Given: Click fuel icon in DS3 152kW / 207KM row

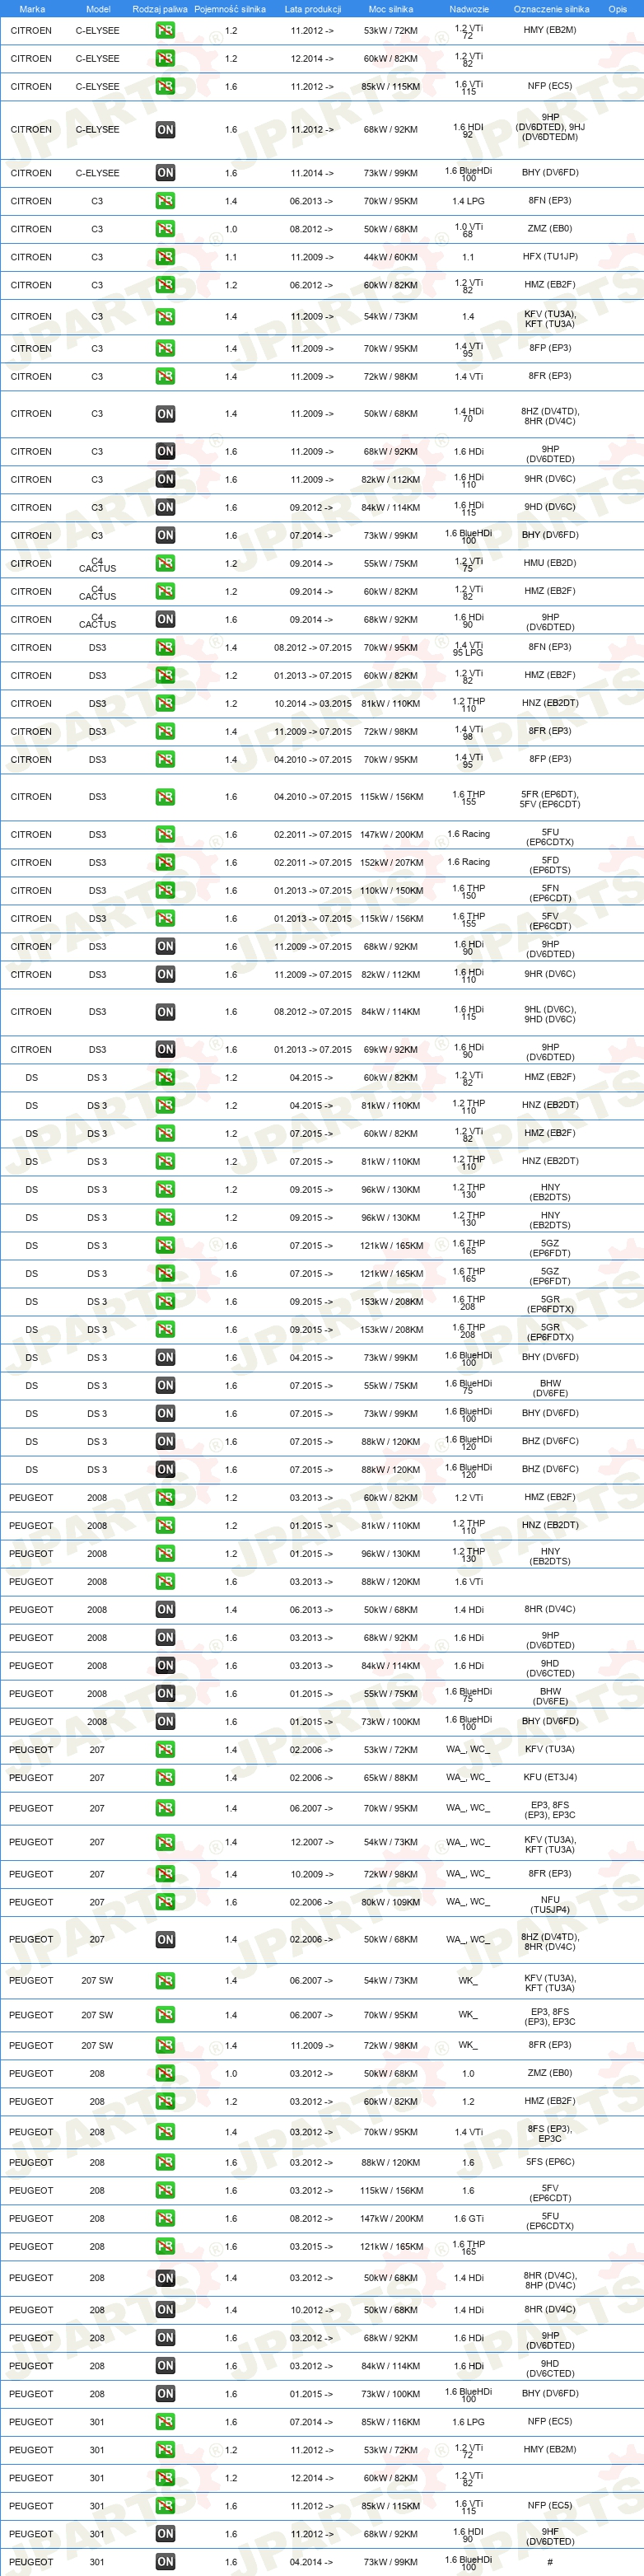Looking at the screenshot, I should point(165,863).
